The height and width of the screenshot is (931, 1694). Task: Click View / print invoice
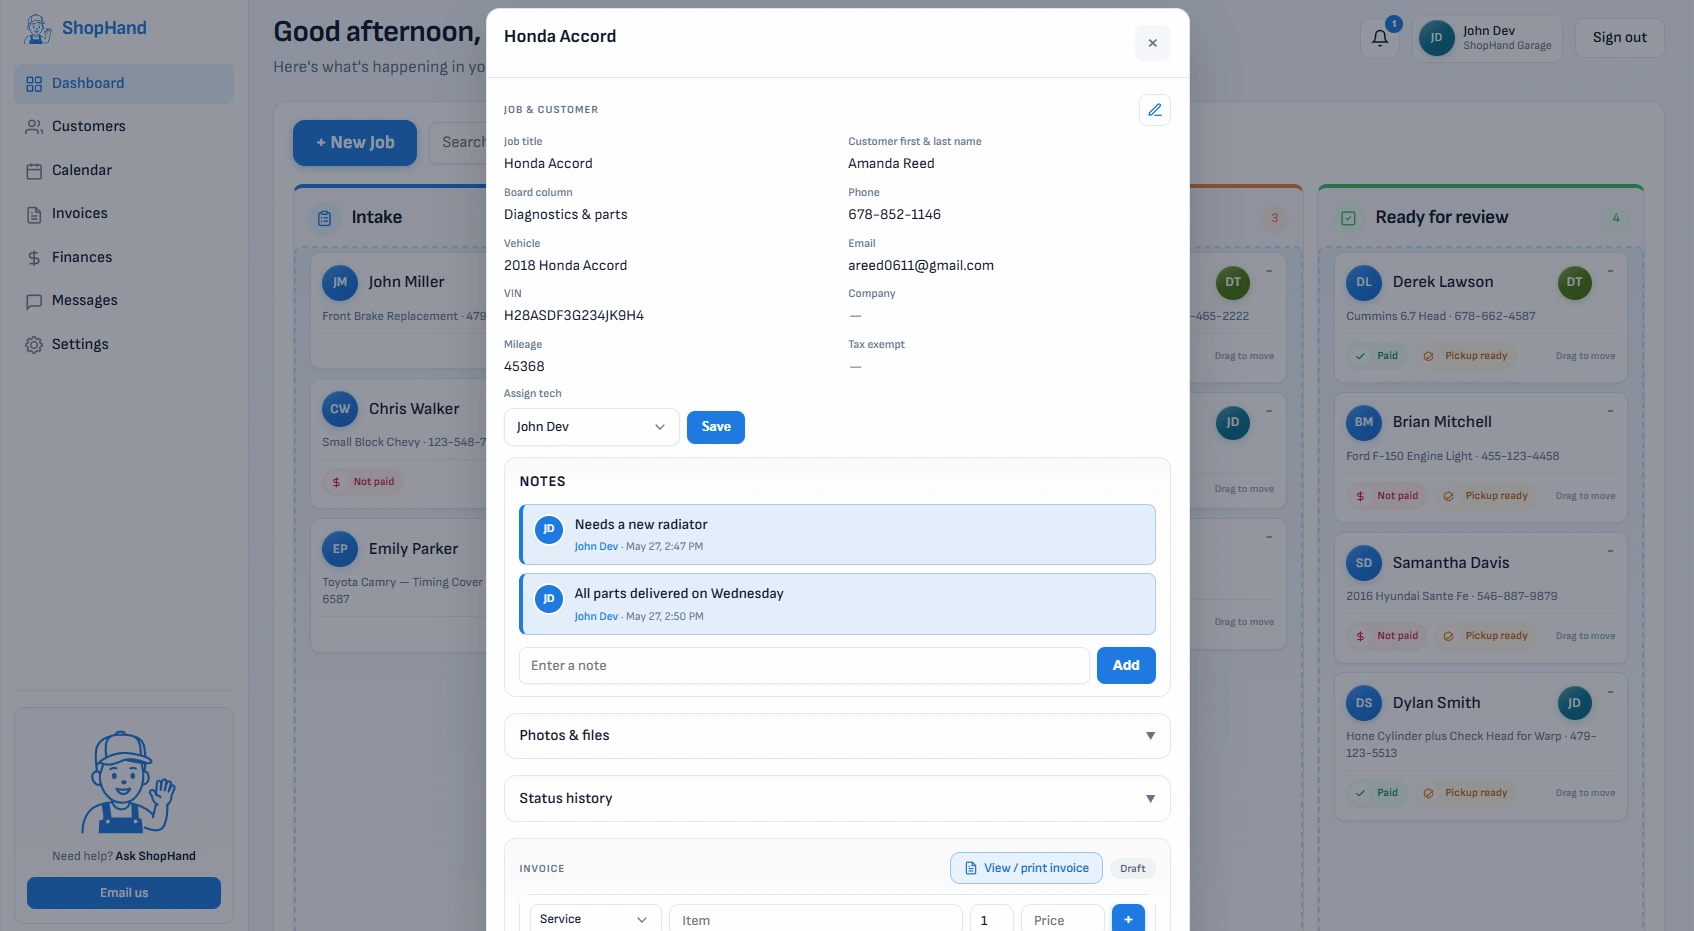click(x=1026, y=868)
